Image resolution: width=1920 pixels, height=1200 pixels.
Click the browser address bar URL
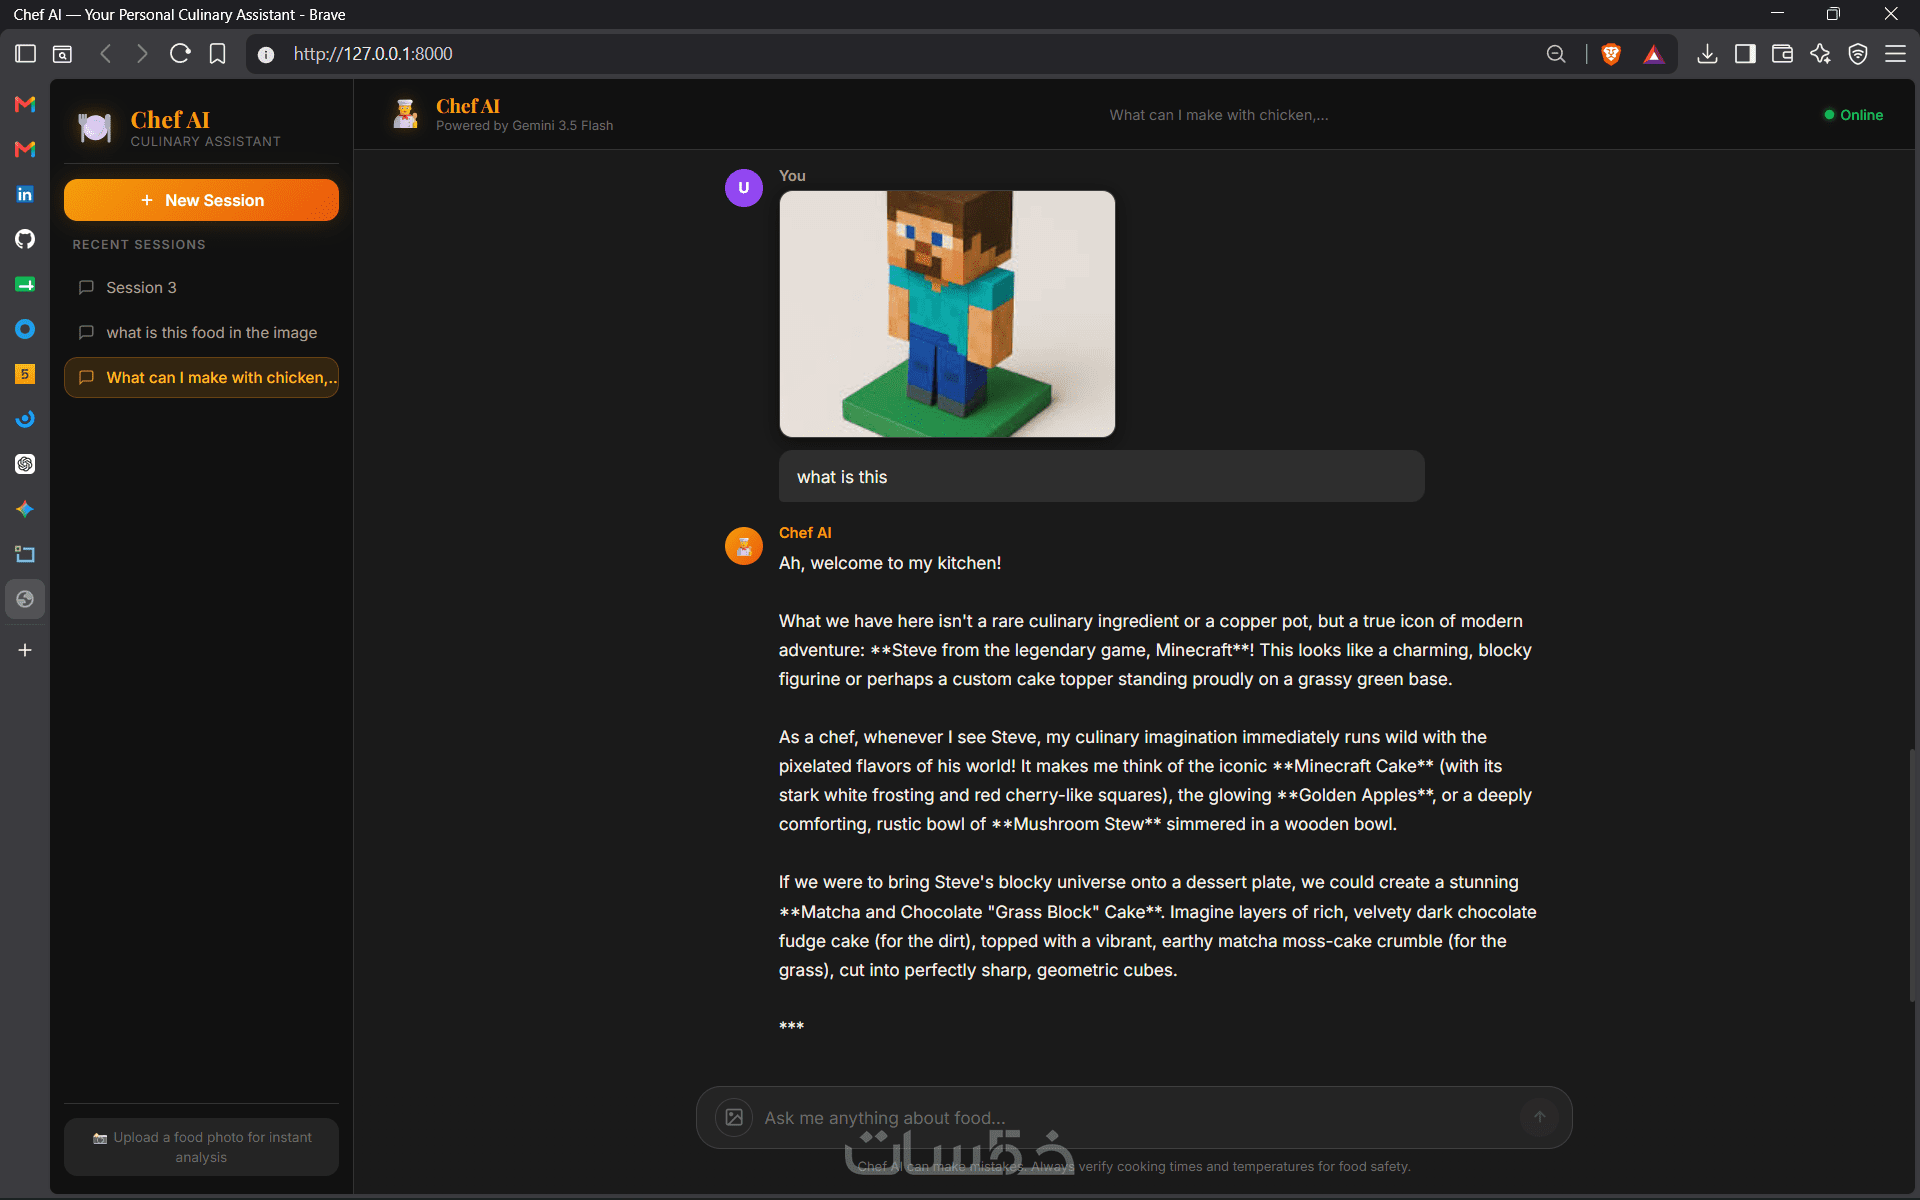click(373, 54)
